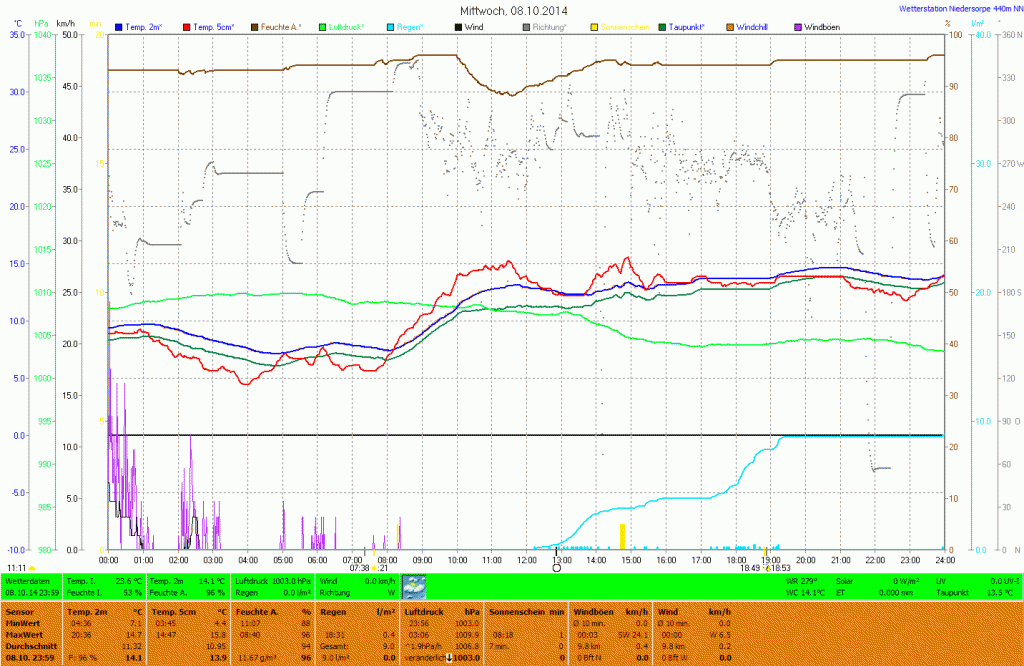The image size is (1024, 666).
Task: Toggle the Windböen series in legend
Action: coord(820,25)
